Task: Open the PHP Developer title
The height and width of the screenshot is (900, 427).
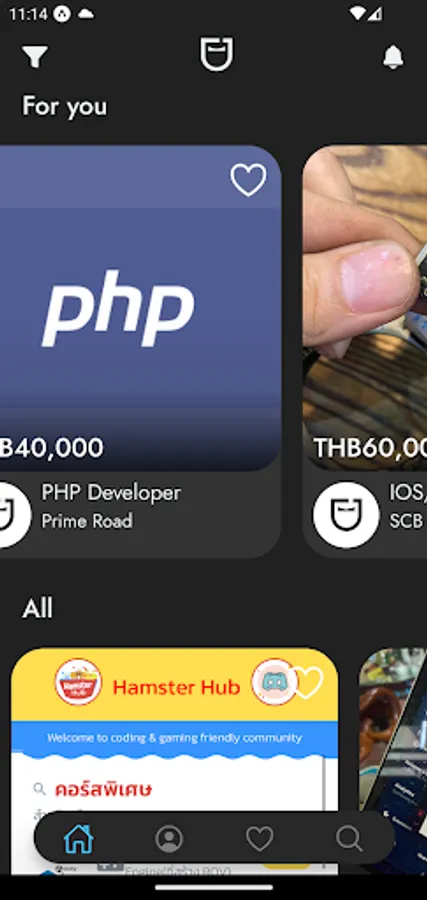Action: (111, 492)
